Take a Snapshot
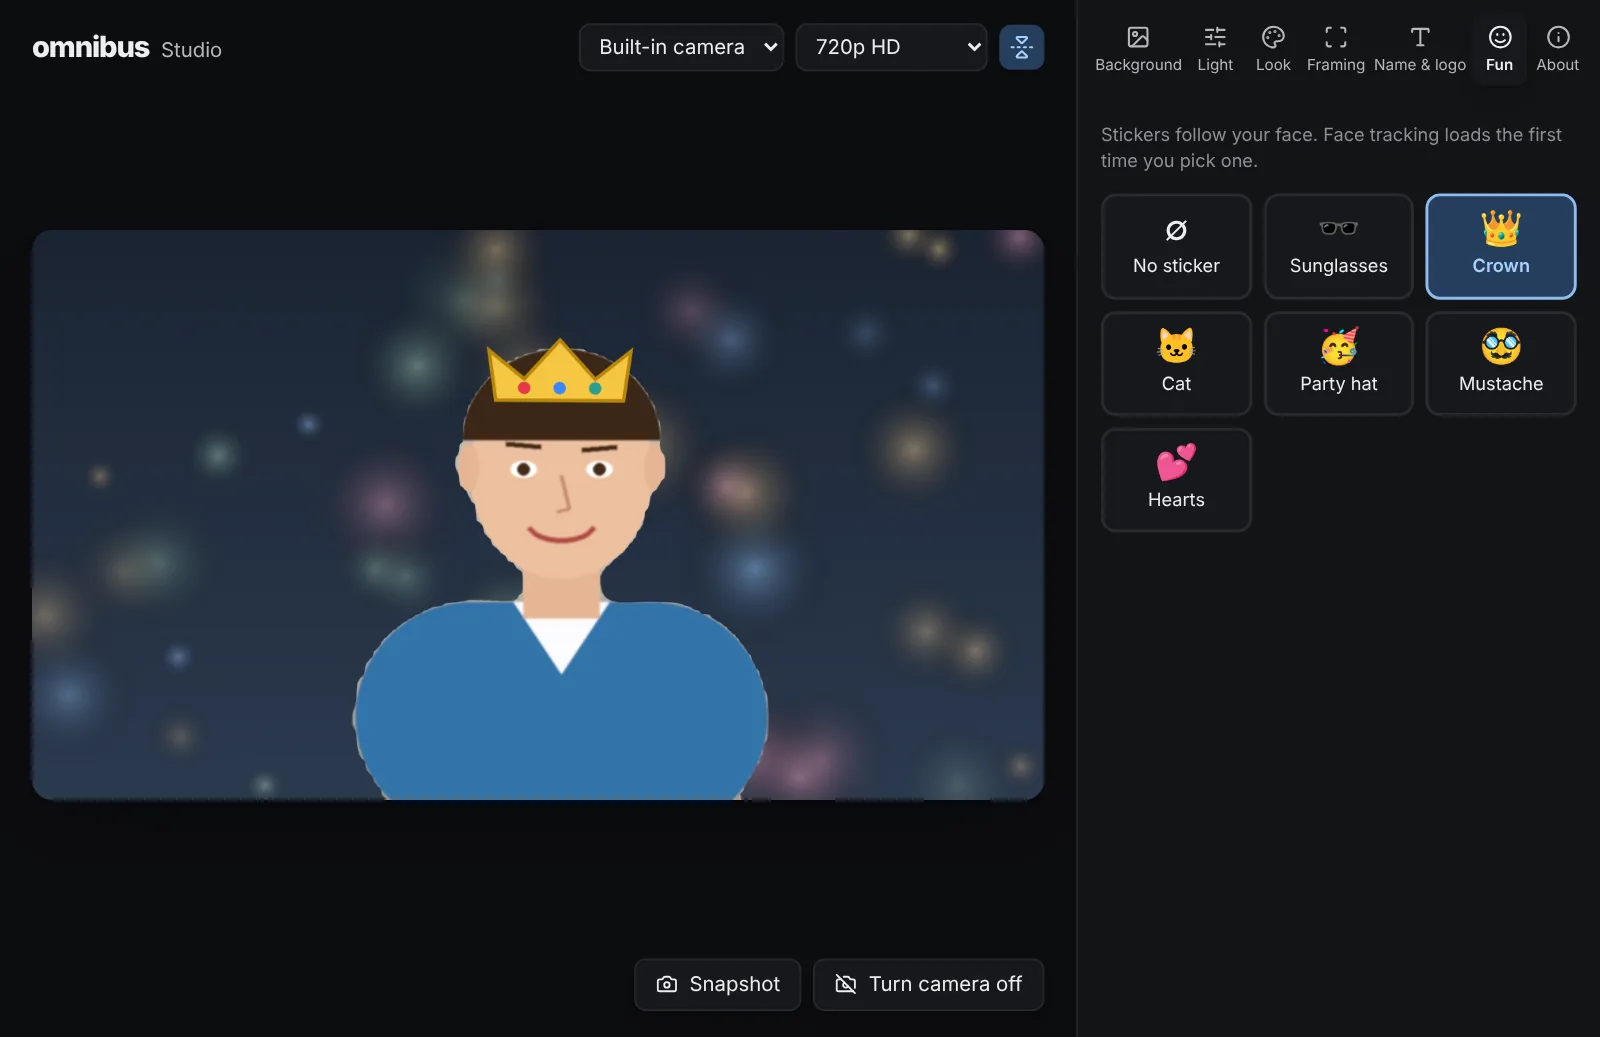 click(717, 985)
